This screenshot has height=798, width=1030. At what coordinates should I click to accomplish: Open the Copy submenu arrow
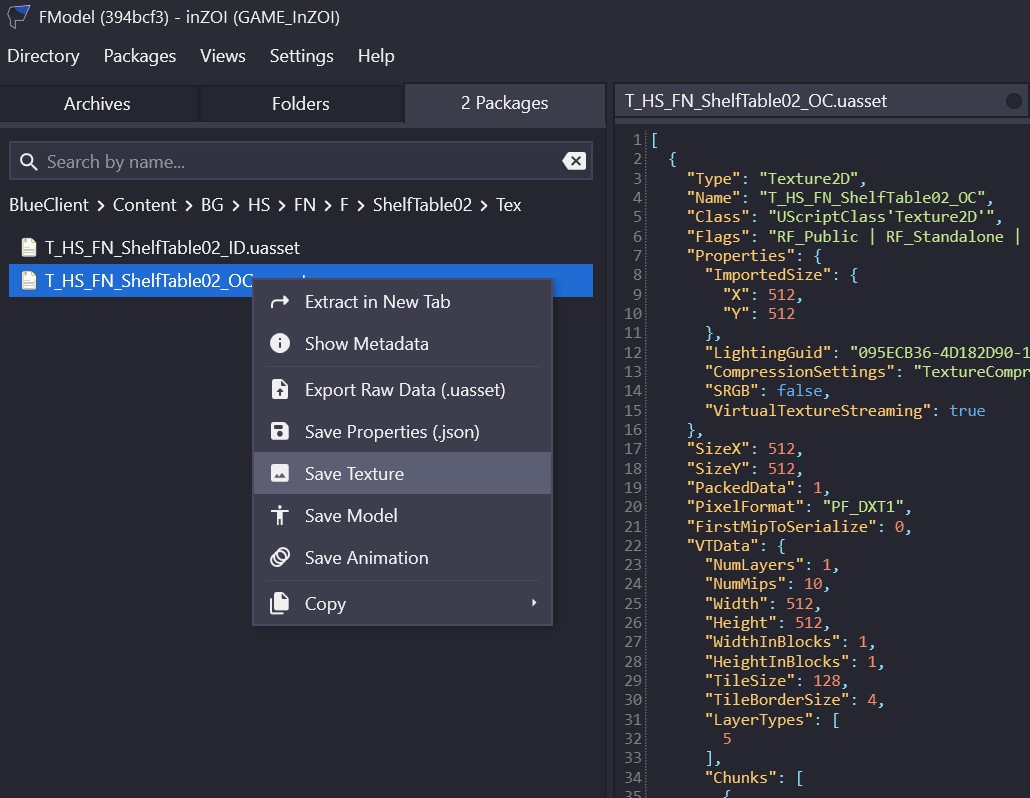(534, 603)
